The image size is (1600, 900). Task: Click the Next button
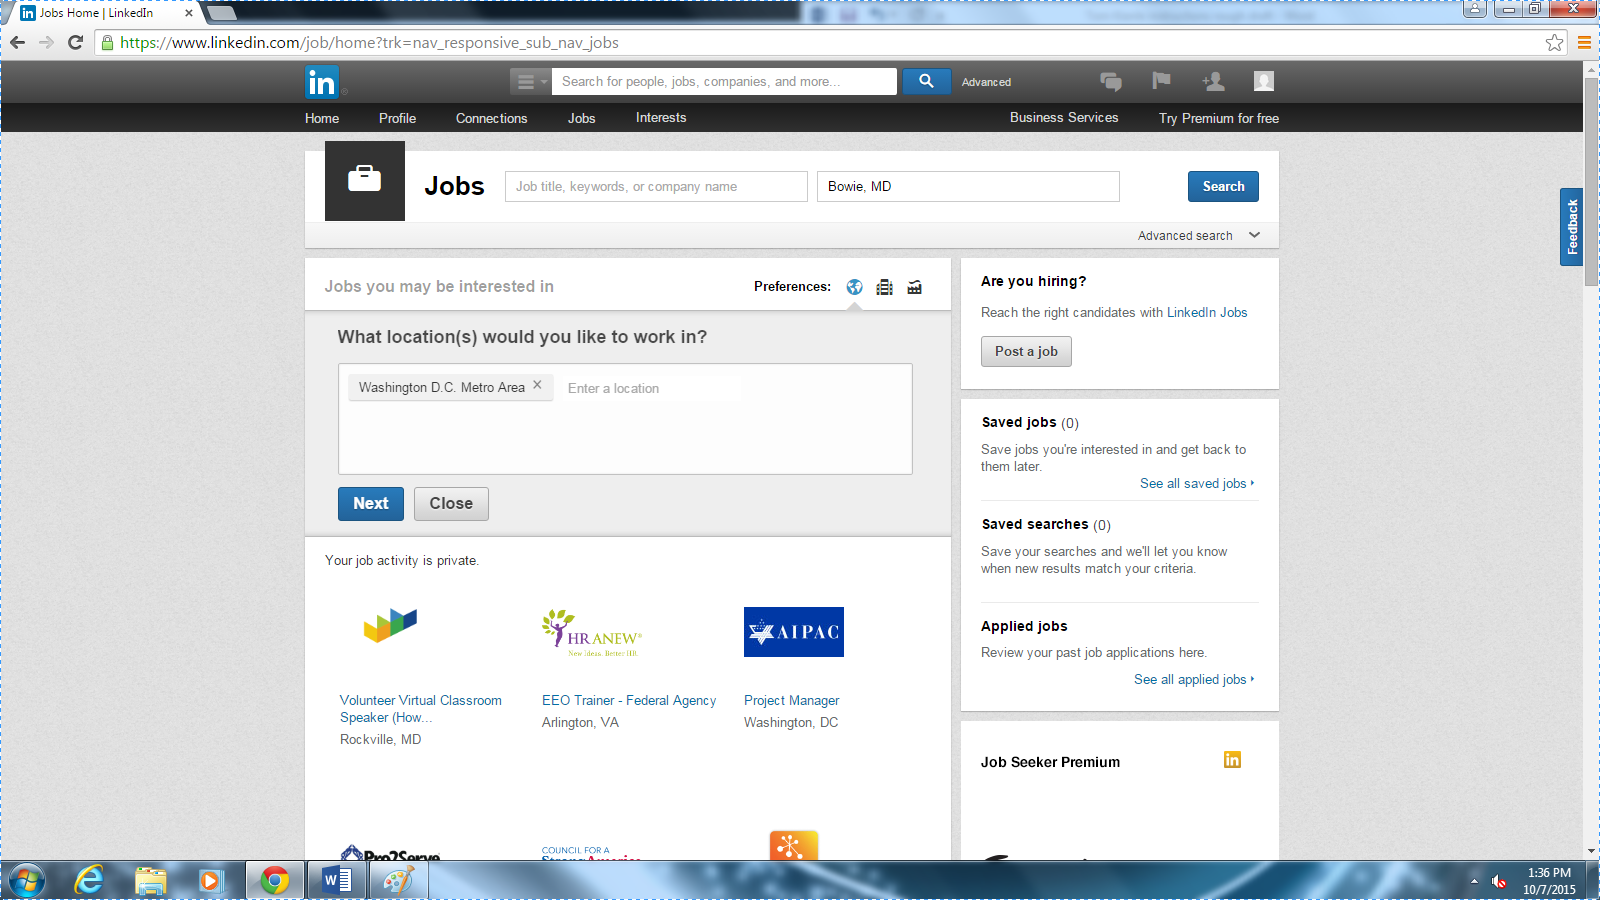click(x=370, y=504)
